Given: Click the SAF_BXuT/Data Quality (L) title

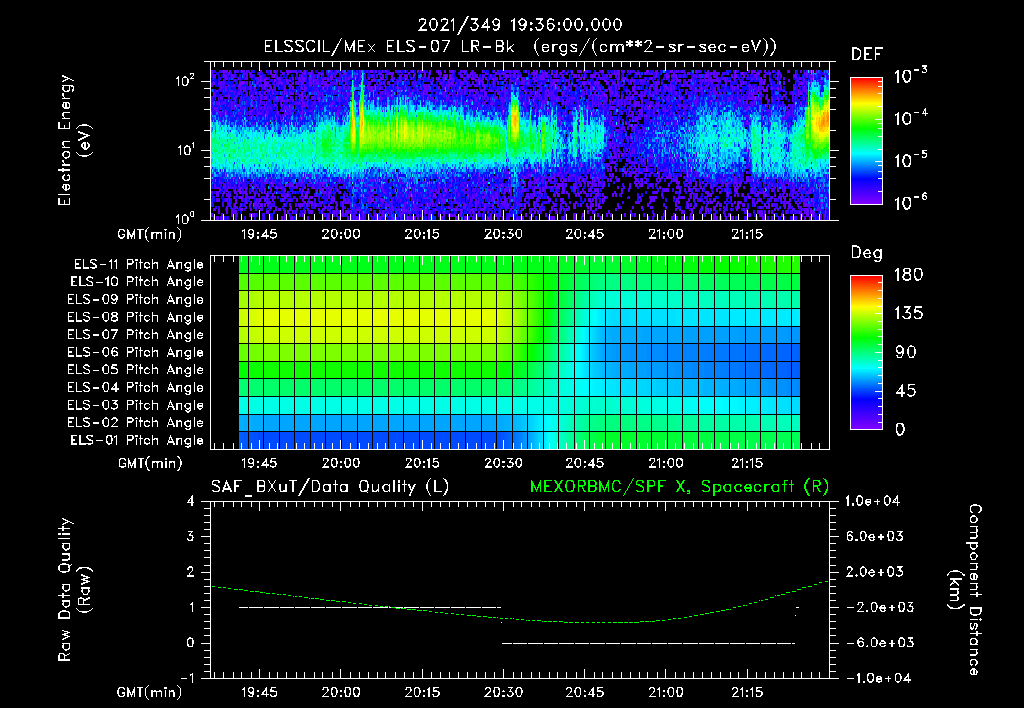Looking at the screenshot, I should tap(330, 487).
